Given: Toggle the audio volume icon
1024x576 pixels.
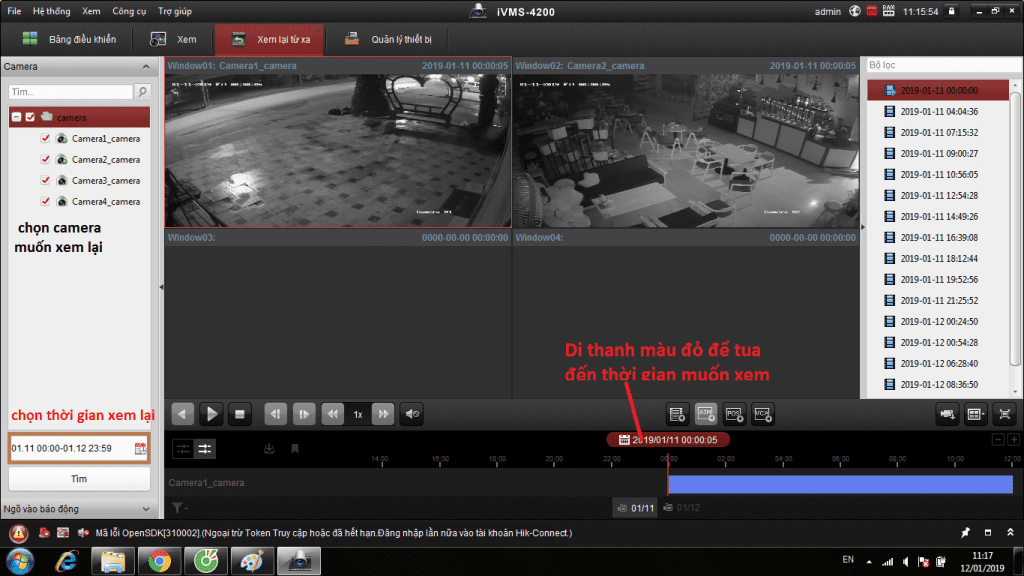Looking at the screenshot, I should [x=411, y=413].
